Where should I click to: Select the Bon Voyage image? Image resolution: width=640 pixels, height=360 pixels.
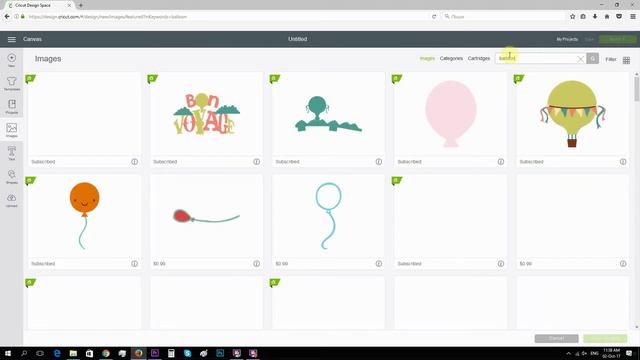click(206, 114)
